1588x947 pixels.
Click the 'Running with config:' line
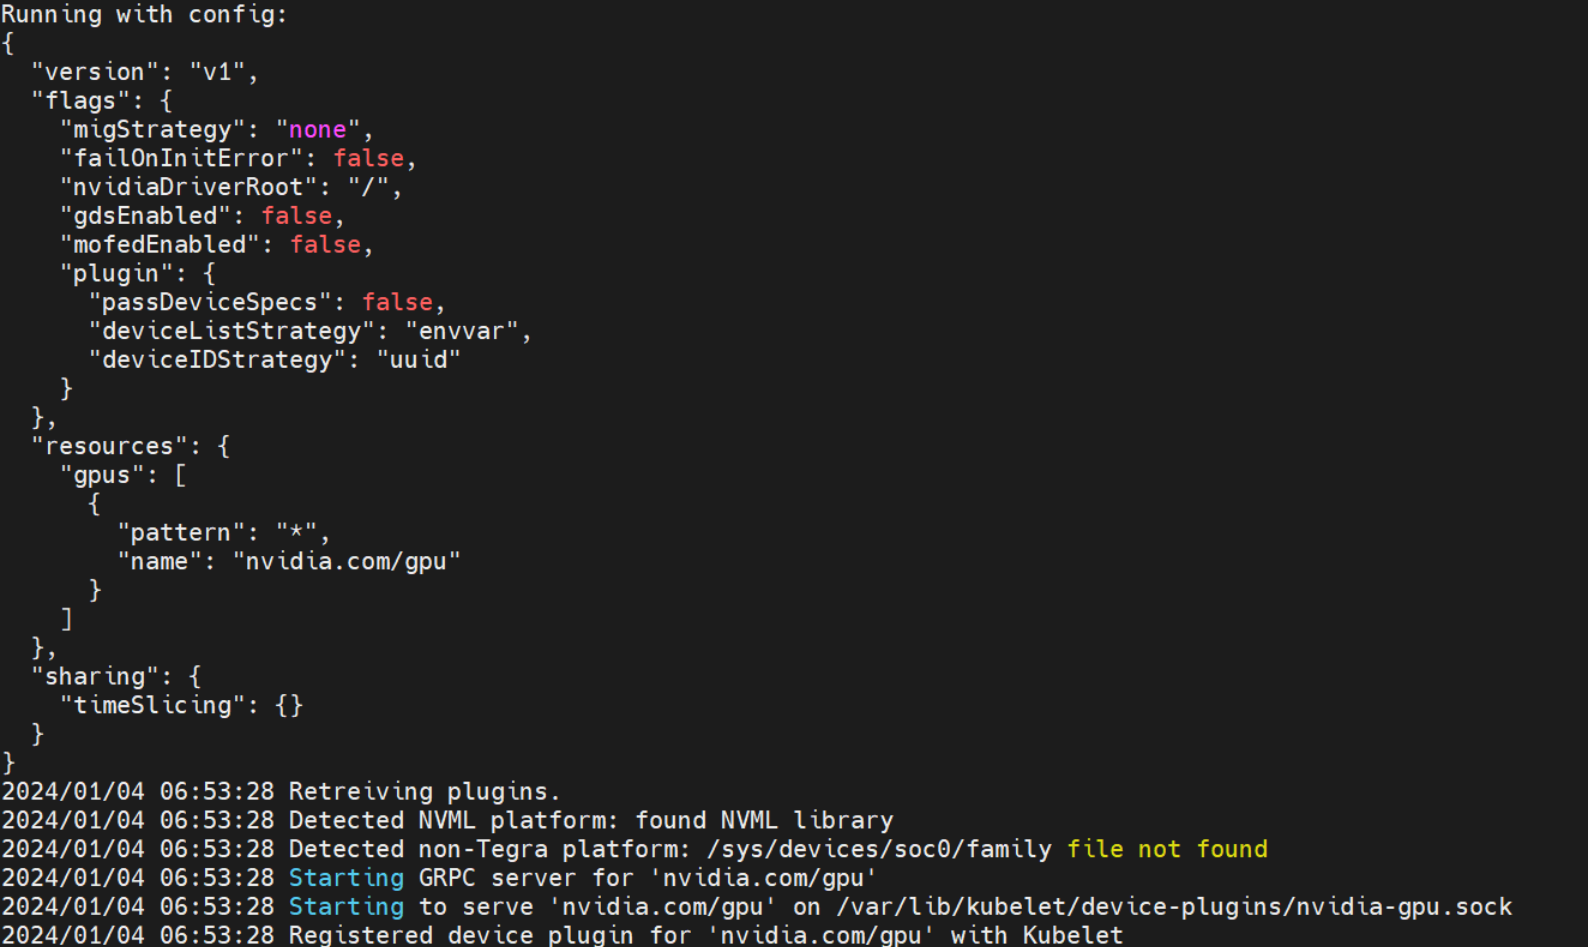point(144,15)
